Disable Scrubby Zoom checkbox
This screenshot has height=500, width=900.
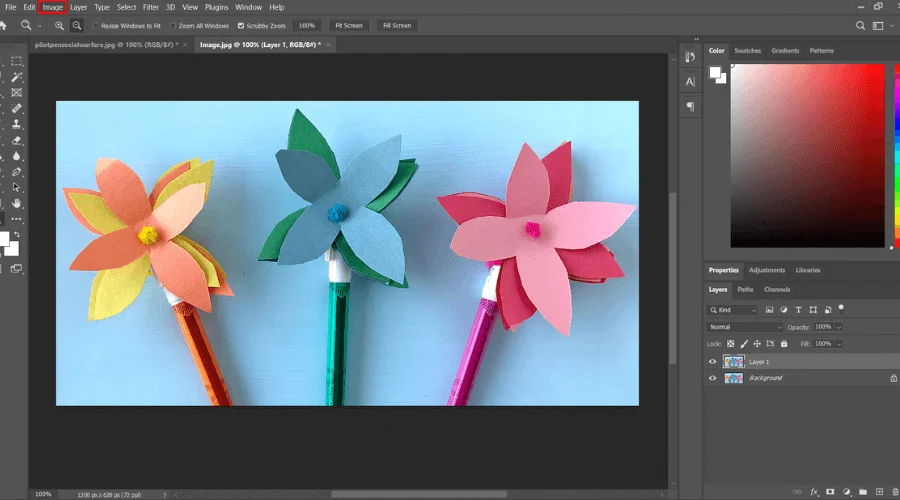coord(241,26)
